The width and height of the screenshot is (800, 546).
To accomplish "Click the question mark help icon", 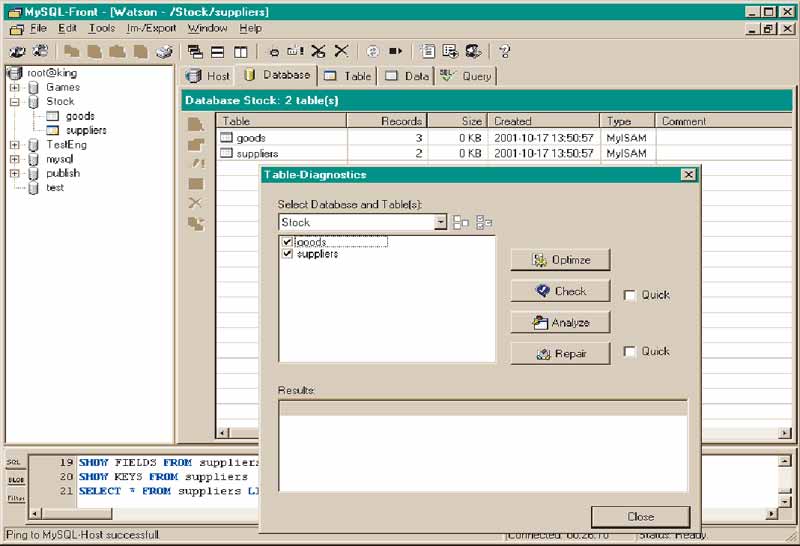I will coord(505,51).
